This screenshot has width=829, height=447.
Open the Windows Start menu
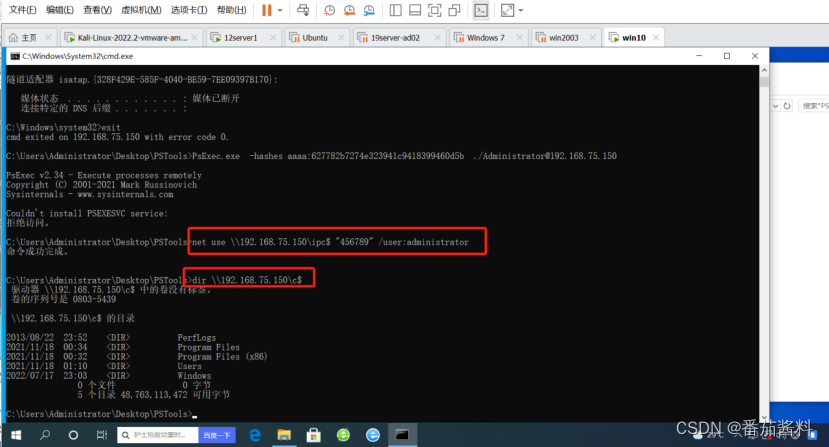[16, 435]
